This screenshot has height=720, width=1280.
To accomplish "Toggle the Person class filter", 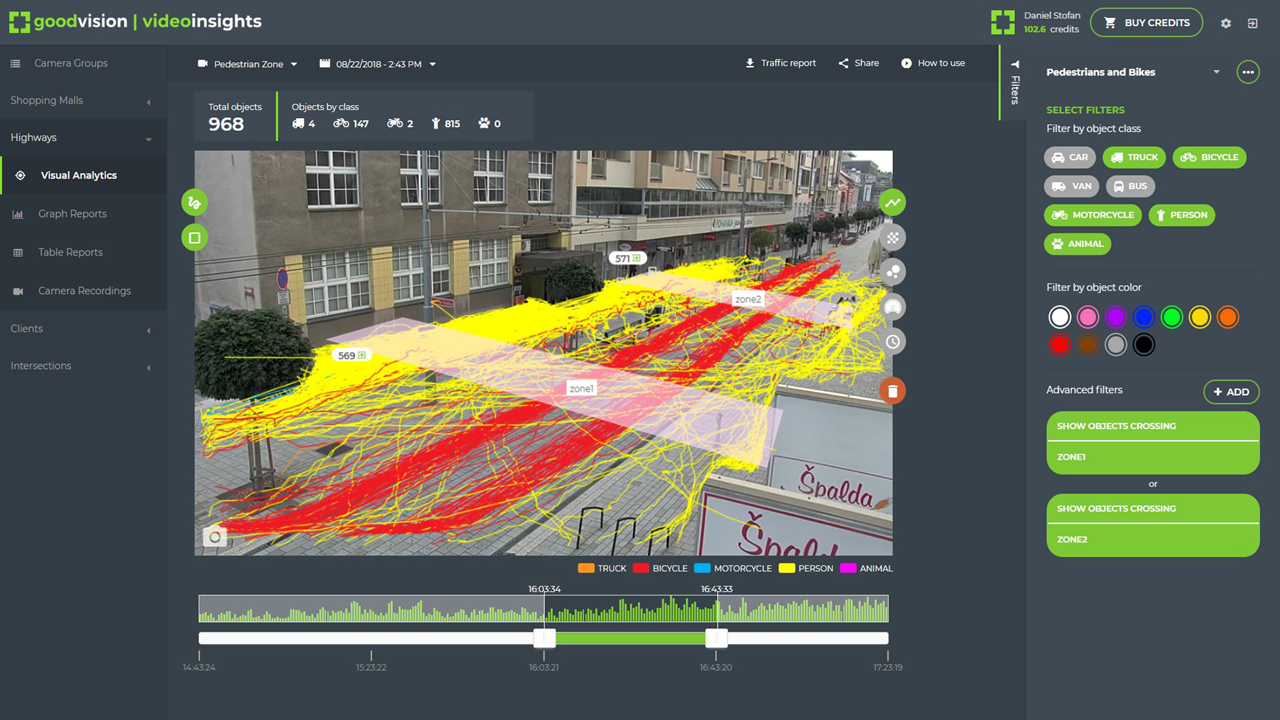I will click(1180, 215).
